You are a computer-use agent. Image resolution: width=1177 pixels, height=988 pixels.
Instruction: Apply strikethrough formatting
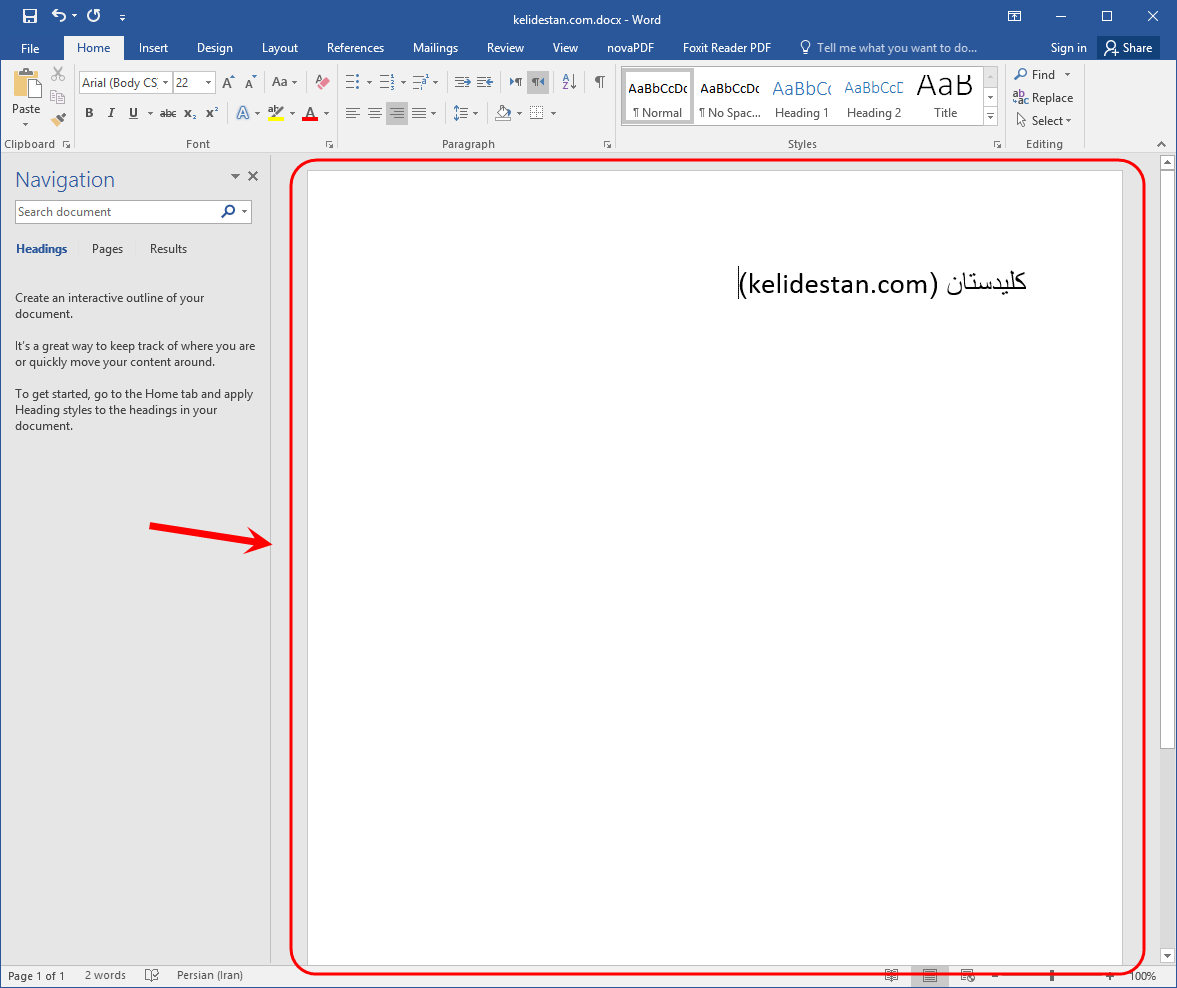(168, 113)
